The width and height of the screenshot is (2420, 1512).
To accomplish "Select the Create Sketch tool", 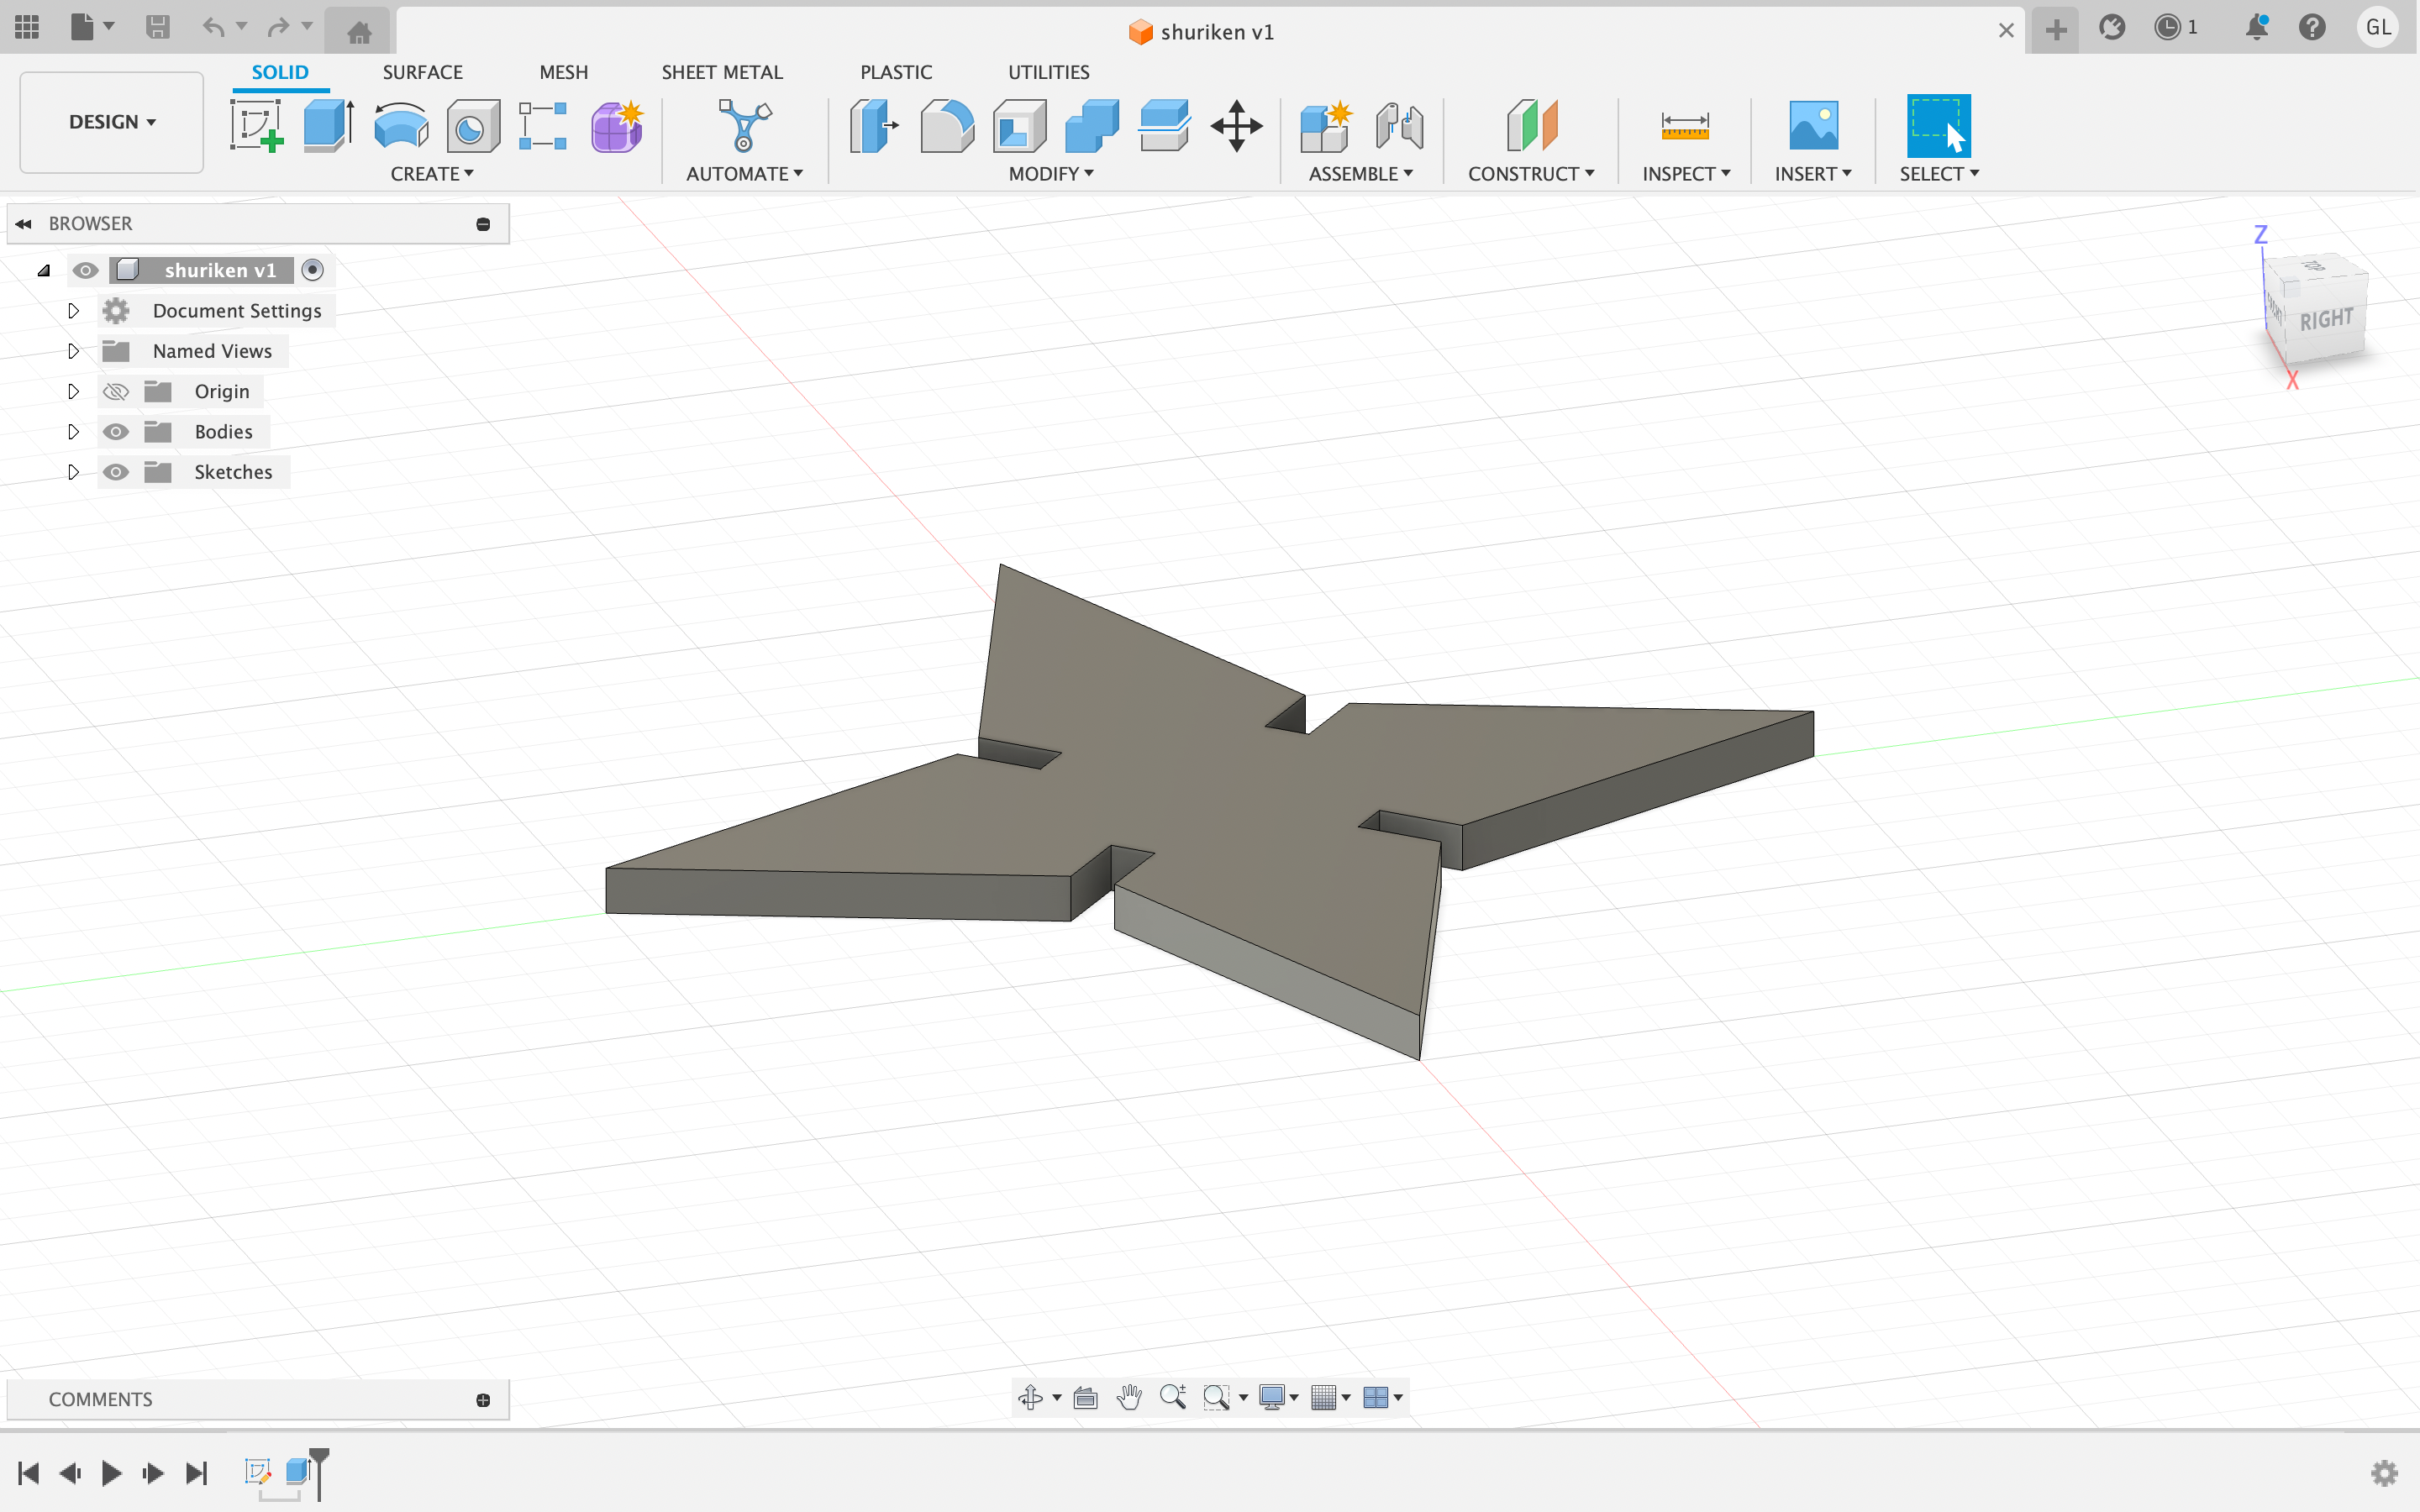I will pyautogui.click(x=256, y=126).
